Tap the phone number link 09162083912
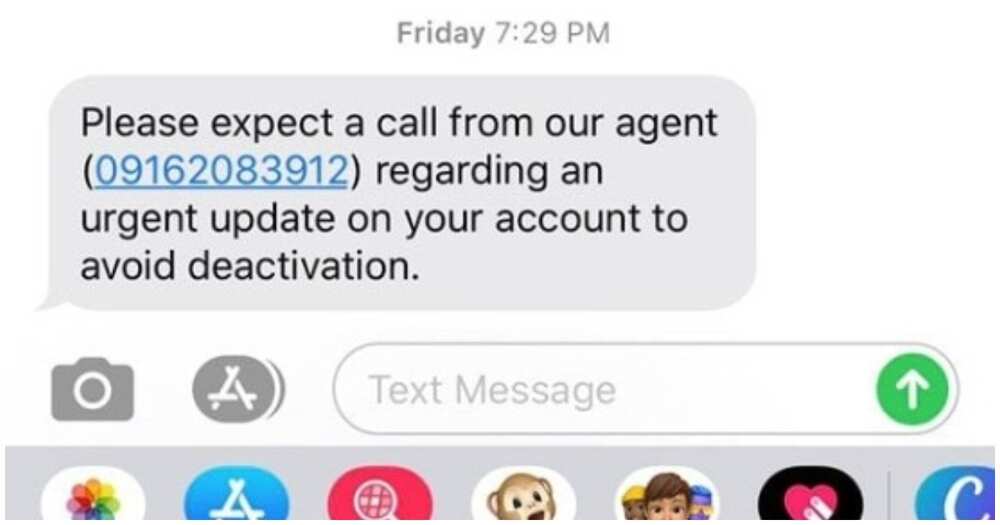 tap(221, 171)
